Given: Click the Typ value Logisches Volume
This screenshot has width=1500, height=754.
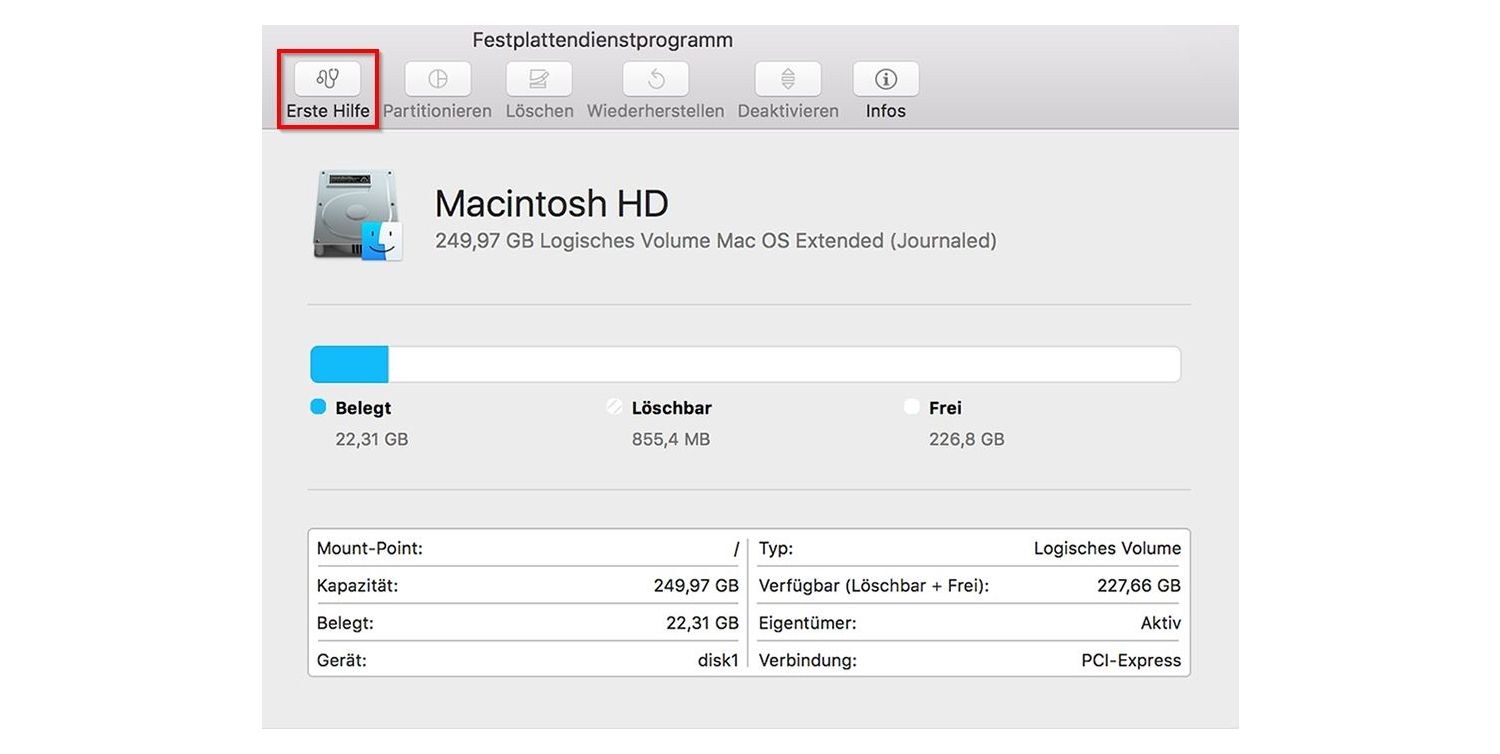Looking at the screenshot, I should pyautogui.click(x=1107, y=548).
